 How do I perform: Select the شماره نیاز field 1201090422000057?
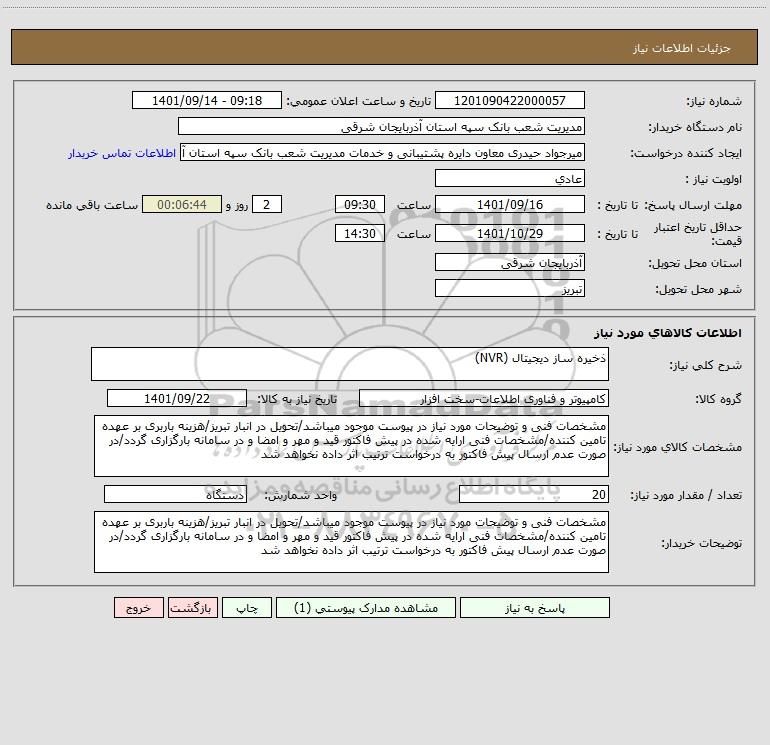[510, 100]
